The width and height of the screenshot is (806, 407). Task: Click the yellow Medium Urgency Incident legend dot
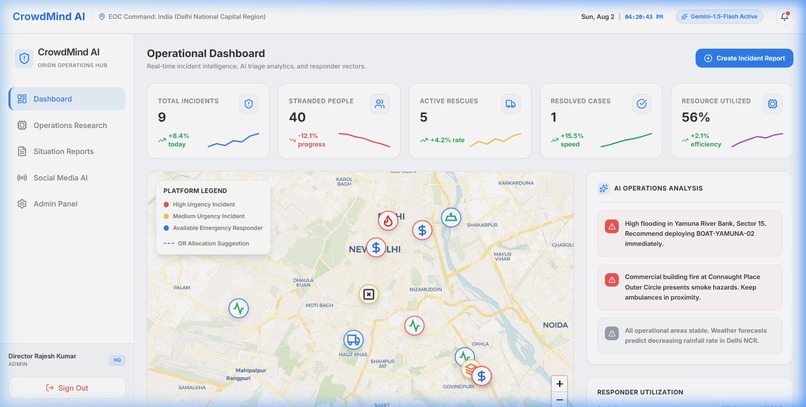coord(166,216)
